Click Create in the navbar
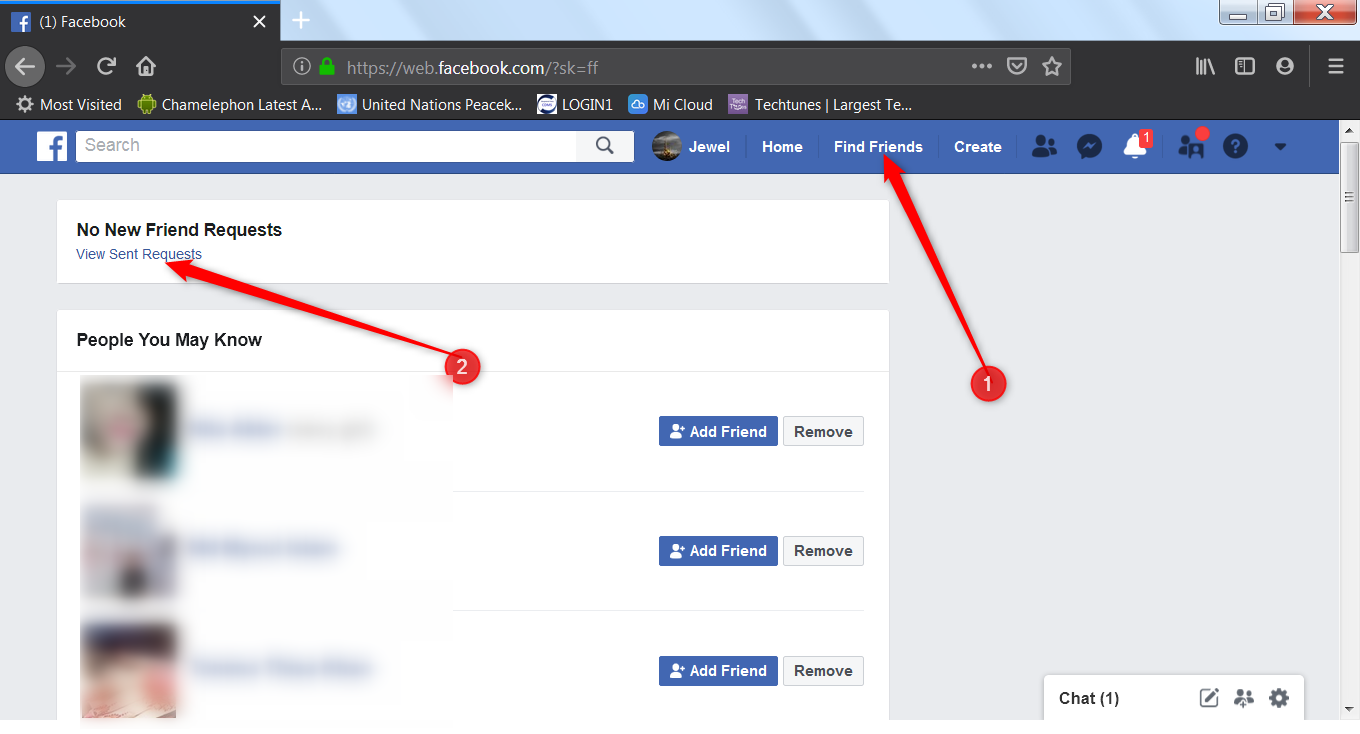The height and width of the screenshot is (734, 1360). [978, 147]
